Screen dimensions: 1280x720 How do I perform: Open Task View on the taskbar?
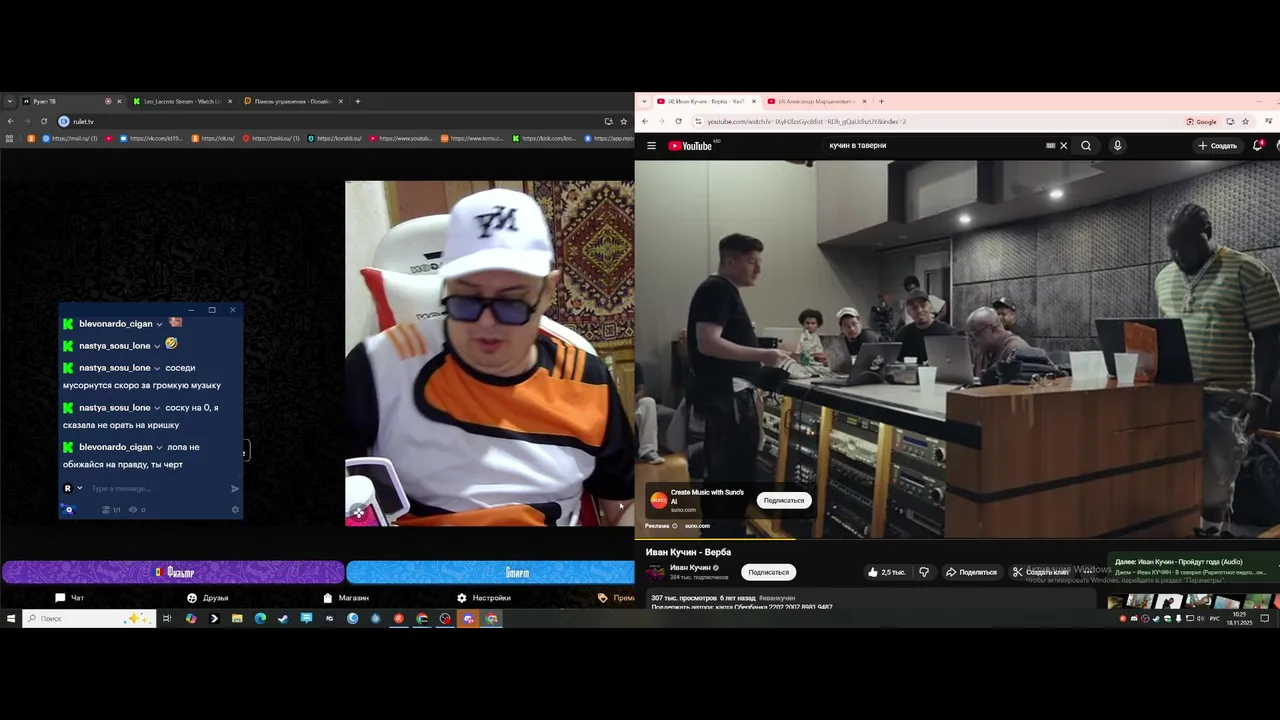pos(167,619)
